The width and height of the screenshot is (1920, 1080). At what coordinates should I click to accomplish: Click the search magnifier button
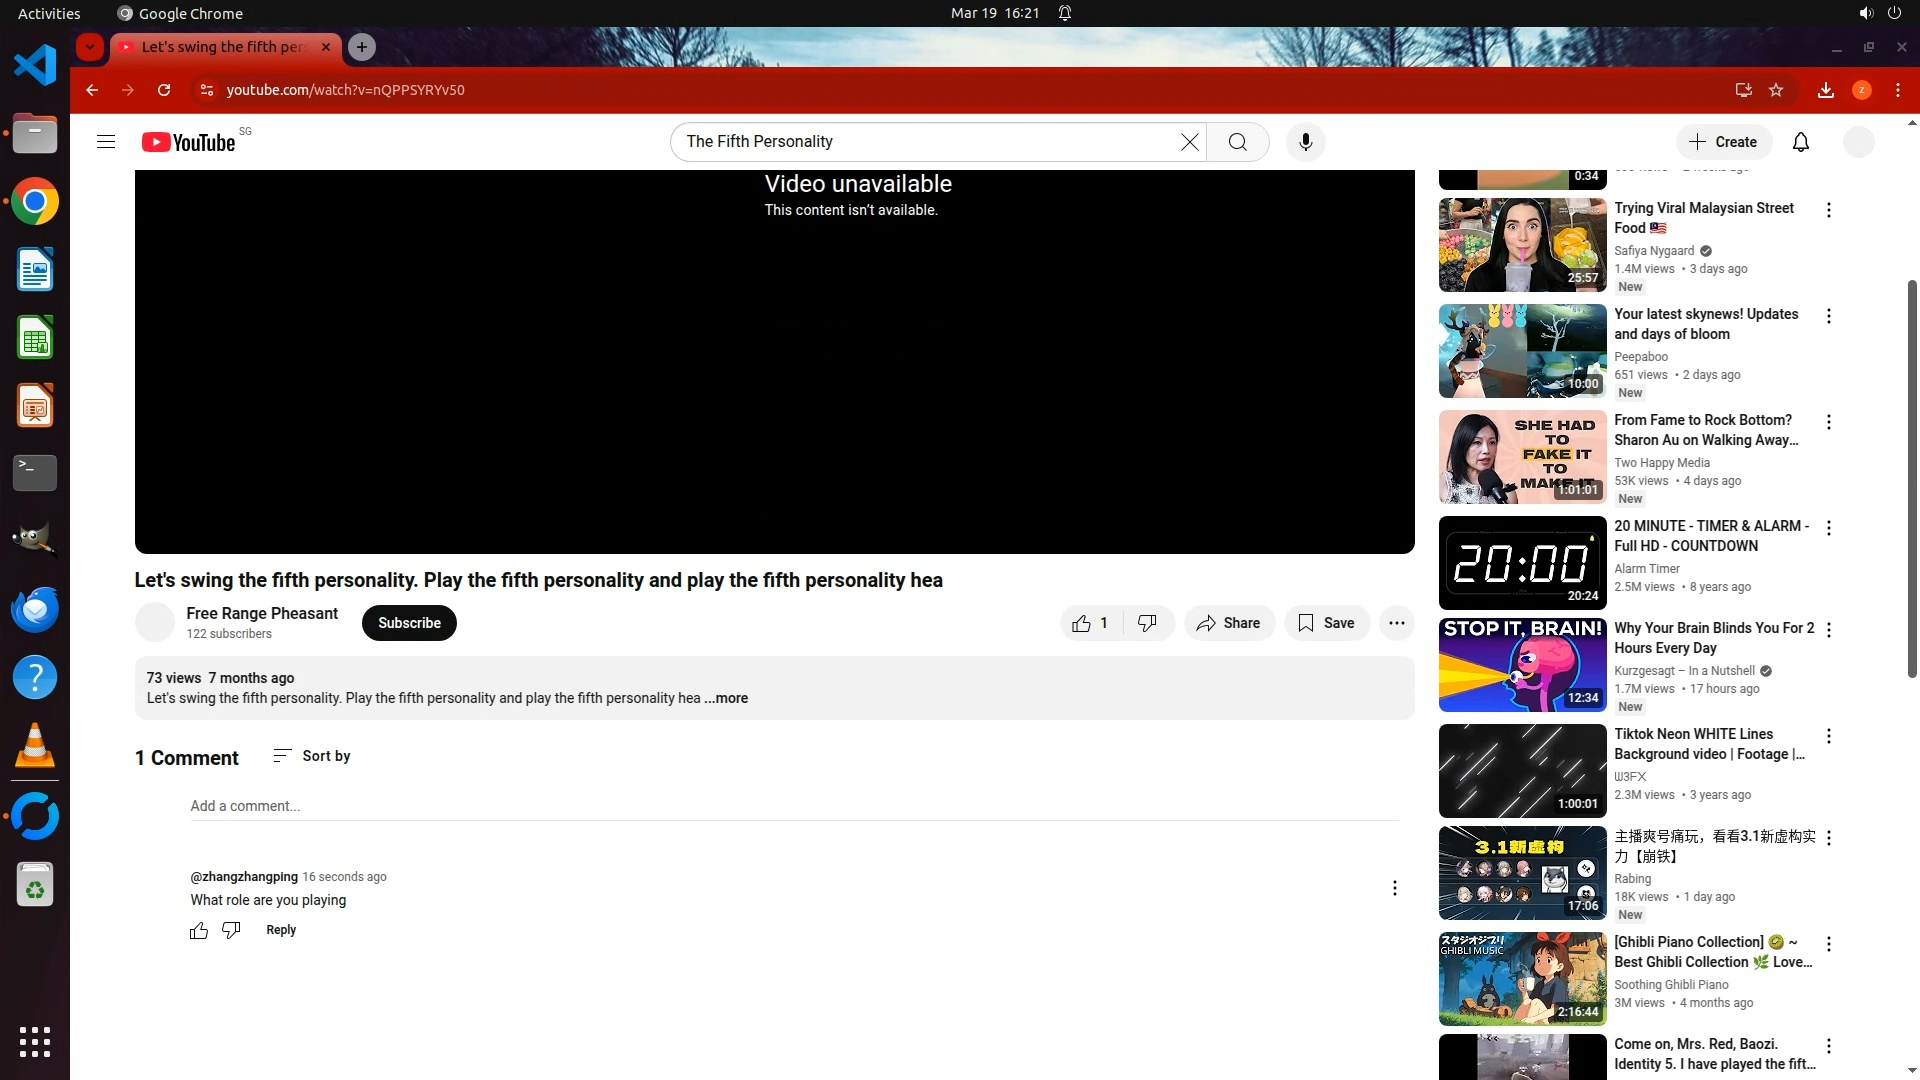click(1237, 142)
